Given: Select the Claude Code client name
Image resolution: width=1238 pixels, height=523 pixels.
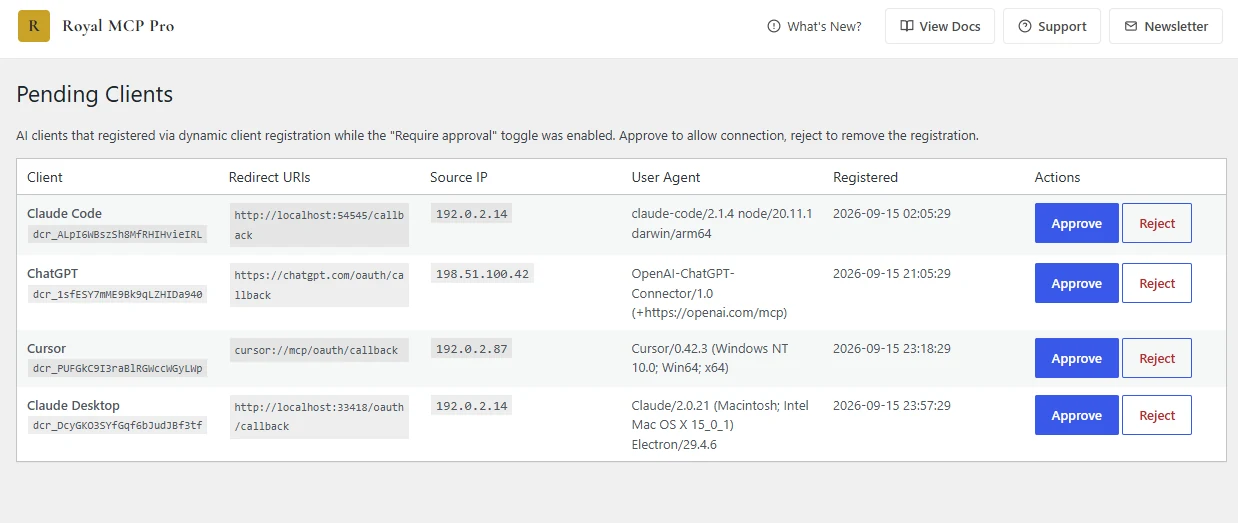Looking at the screenshot, I should (64, 213).
